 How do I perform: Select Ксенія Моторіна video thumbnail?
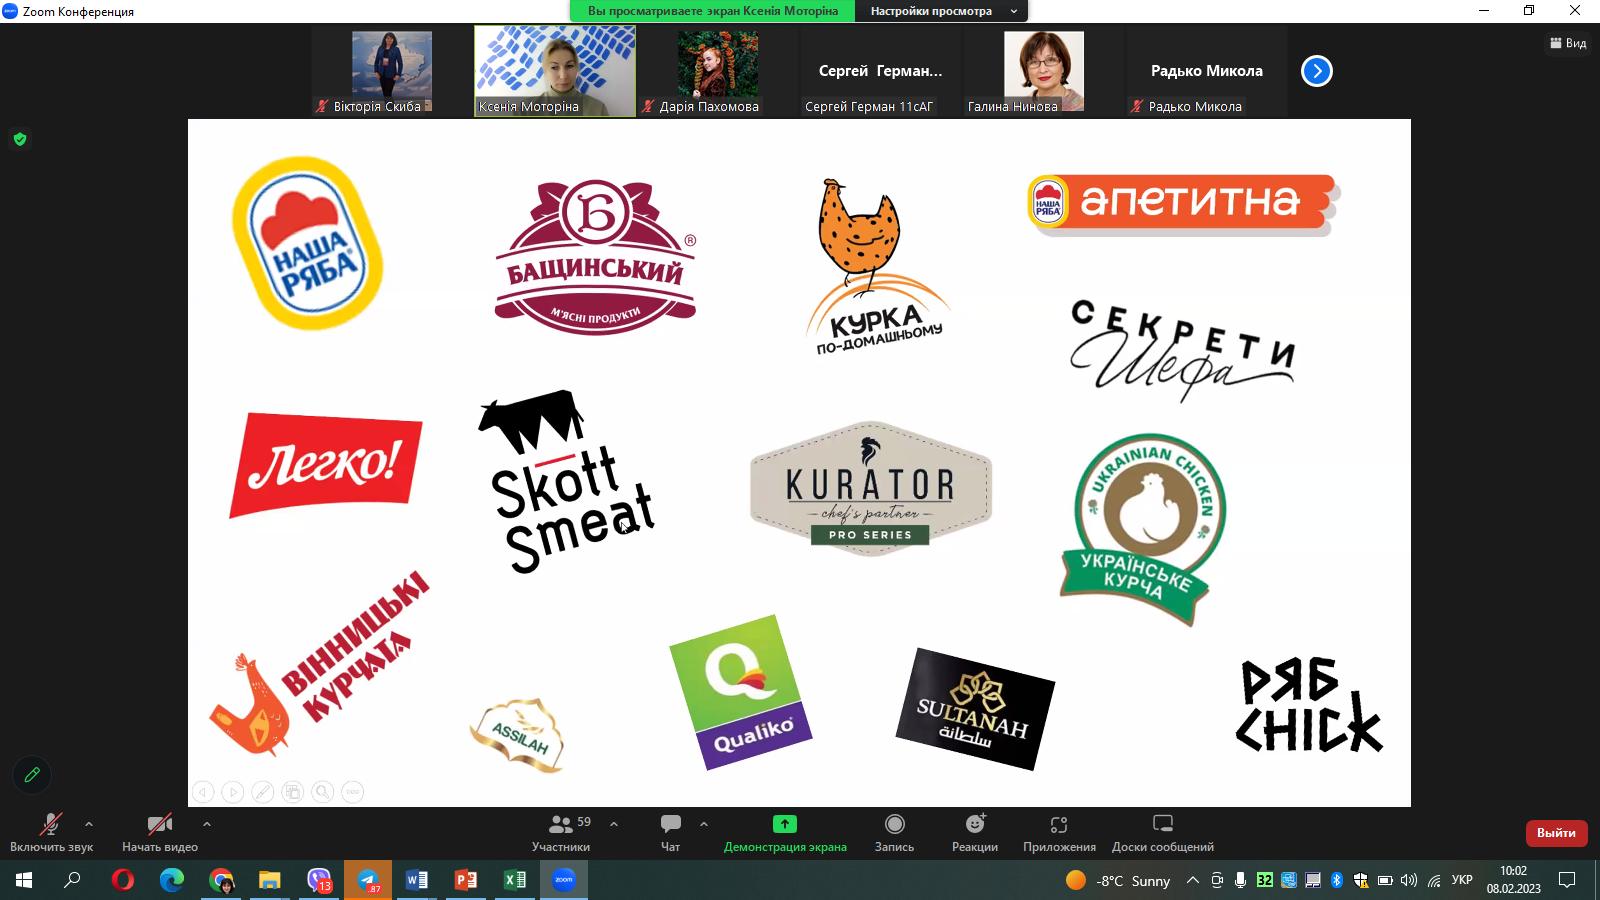[x=555, y=71]
